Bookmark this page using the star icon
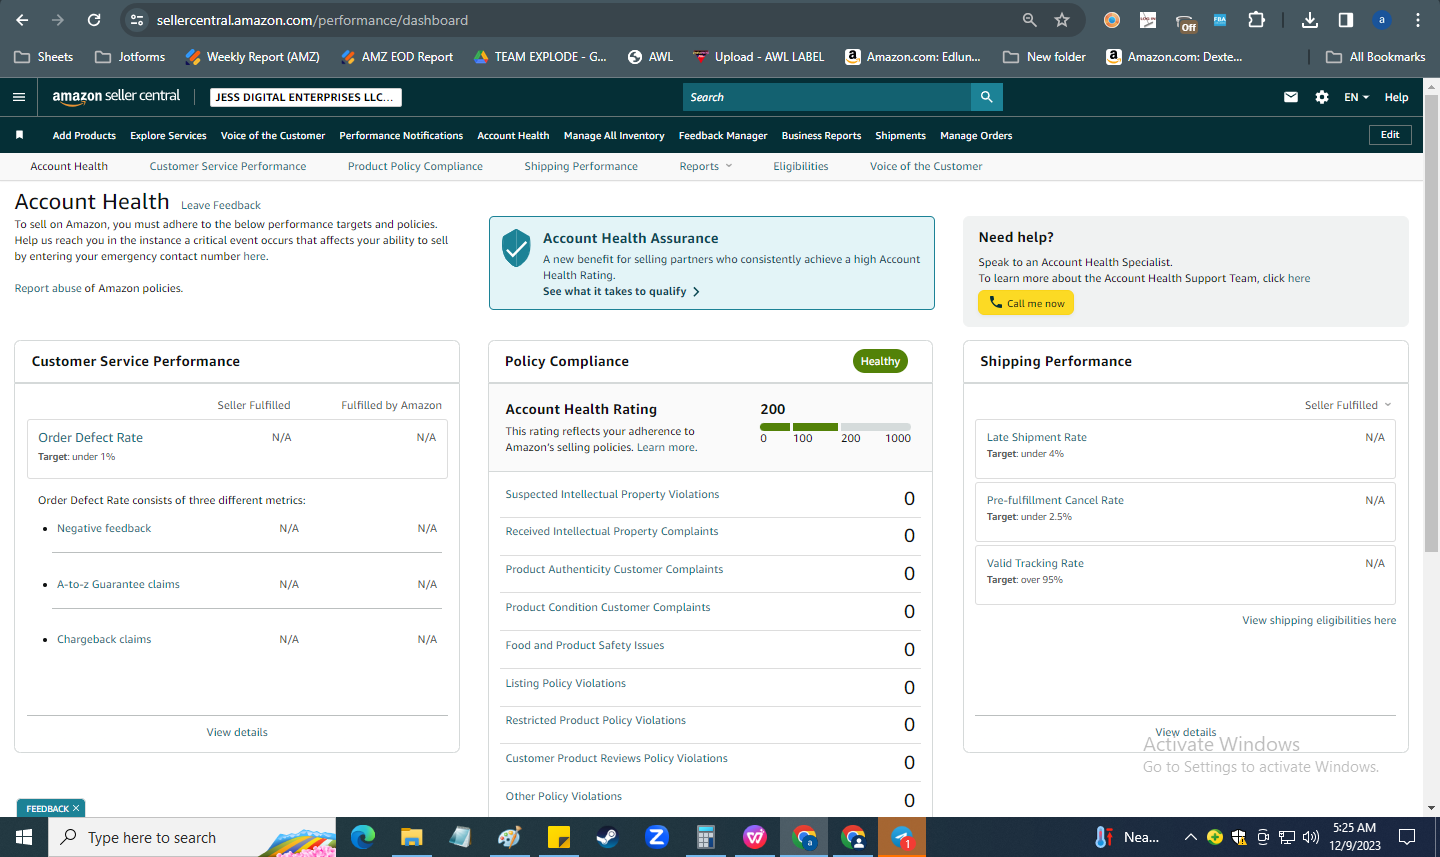 pyautogui.click(x=1062, y=20)
